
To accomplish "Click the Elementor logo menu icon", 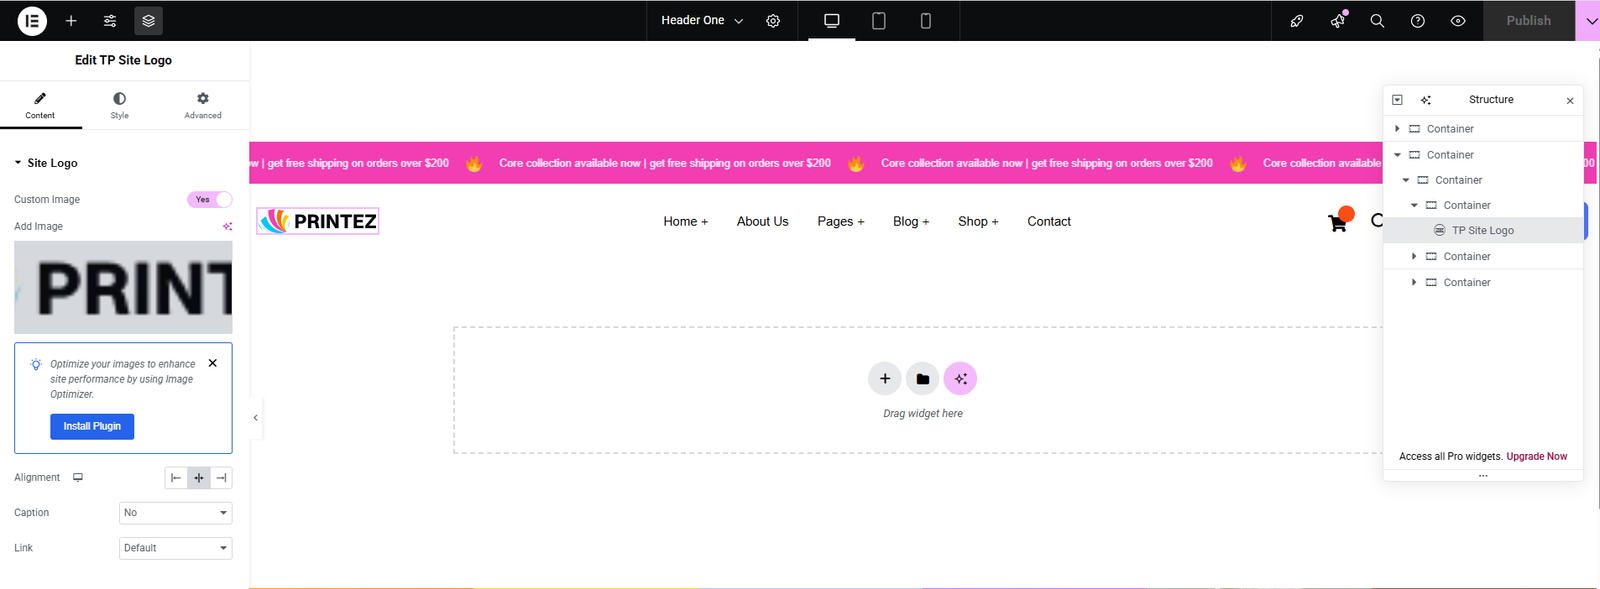I will [x=32, y=21].
